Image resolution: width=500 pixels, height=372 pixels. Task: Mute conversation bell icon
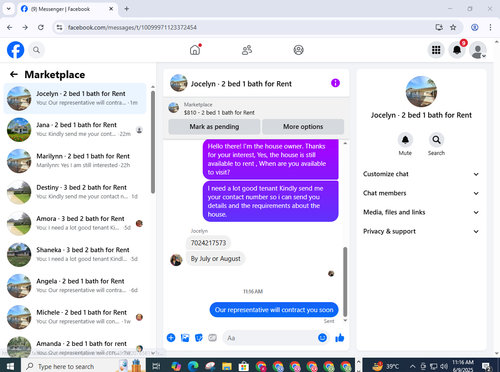coord(405,140)
